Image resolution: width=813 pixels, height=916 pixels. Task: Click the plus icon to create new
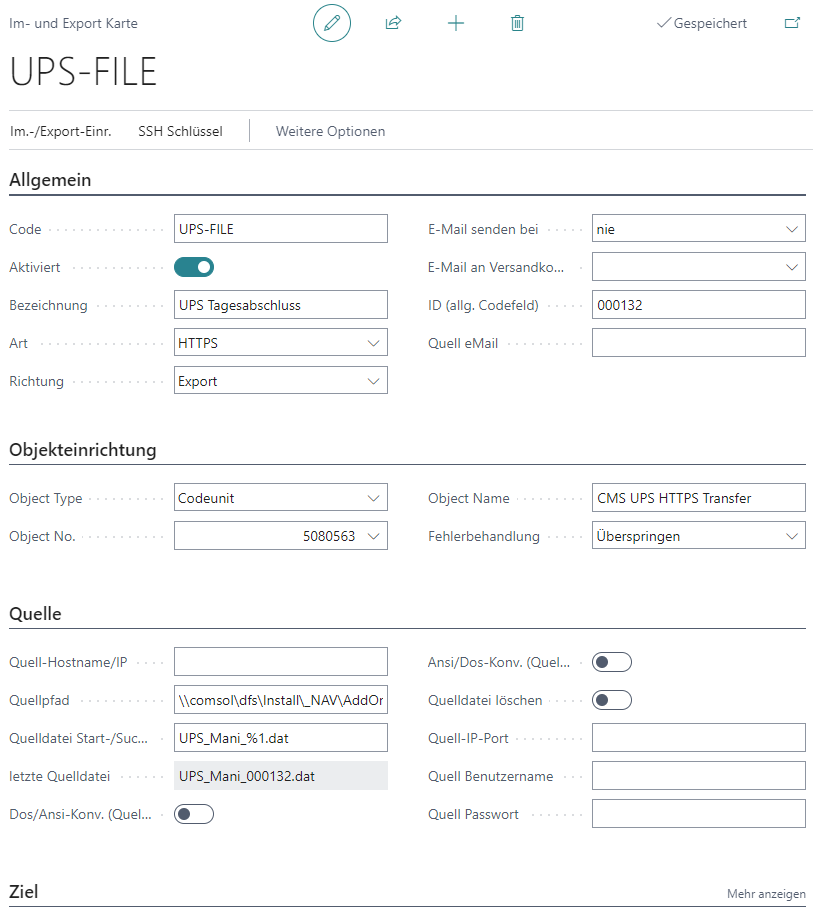[456, 23]
